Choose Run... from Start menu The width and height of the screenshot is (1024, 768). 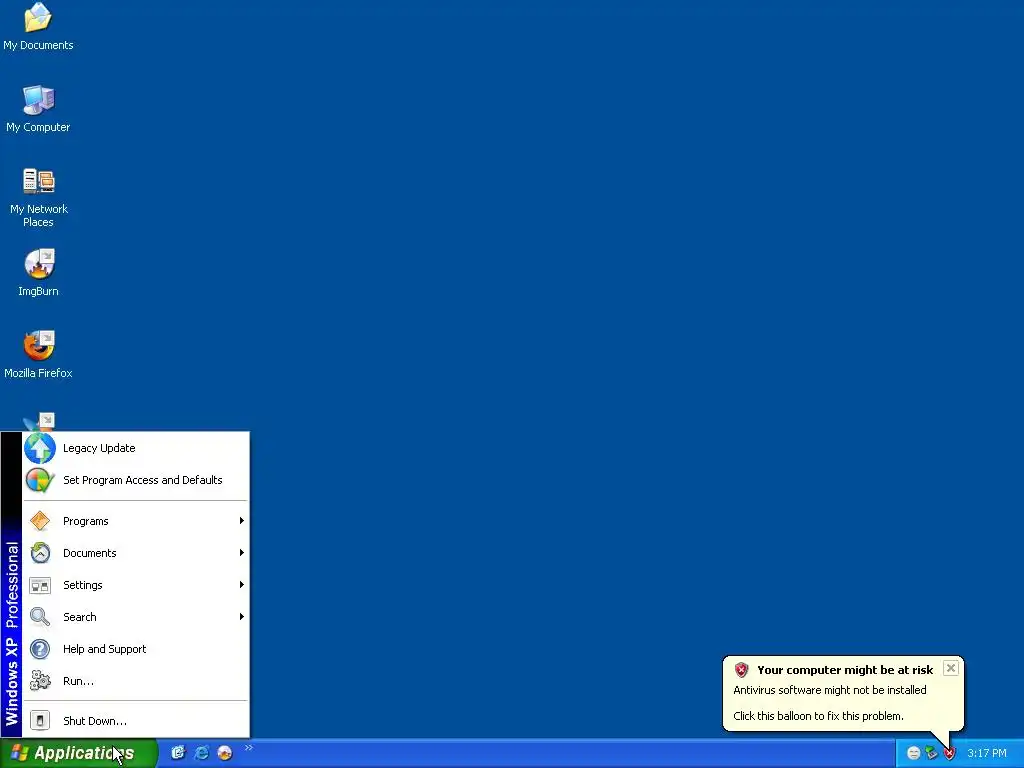(136, 681)
